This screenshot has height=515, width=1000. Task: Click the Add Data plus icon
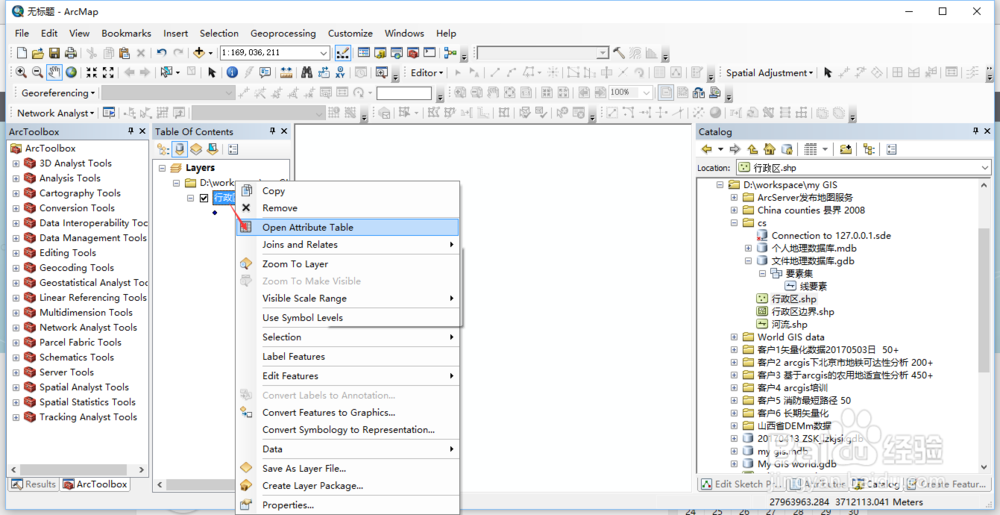pos(199,53)
